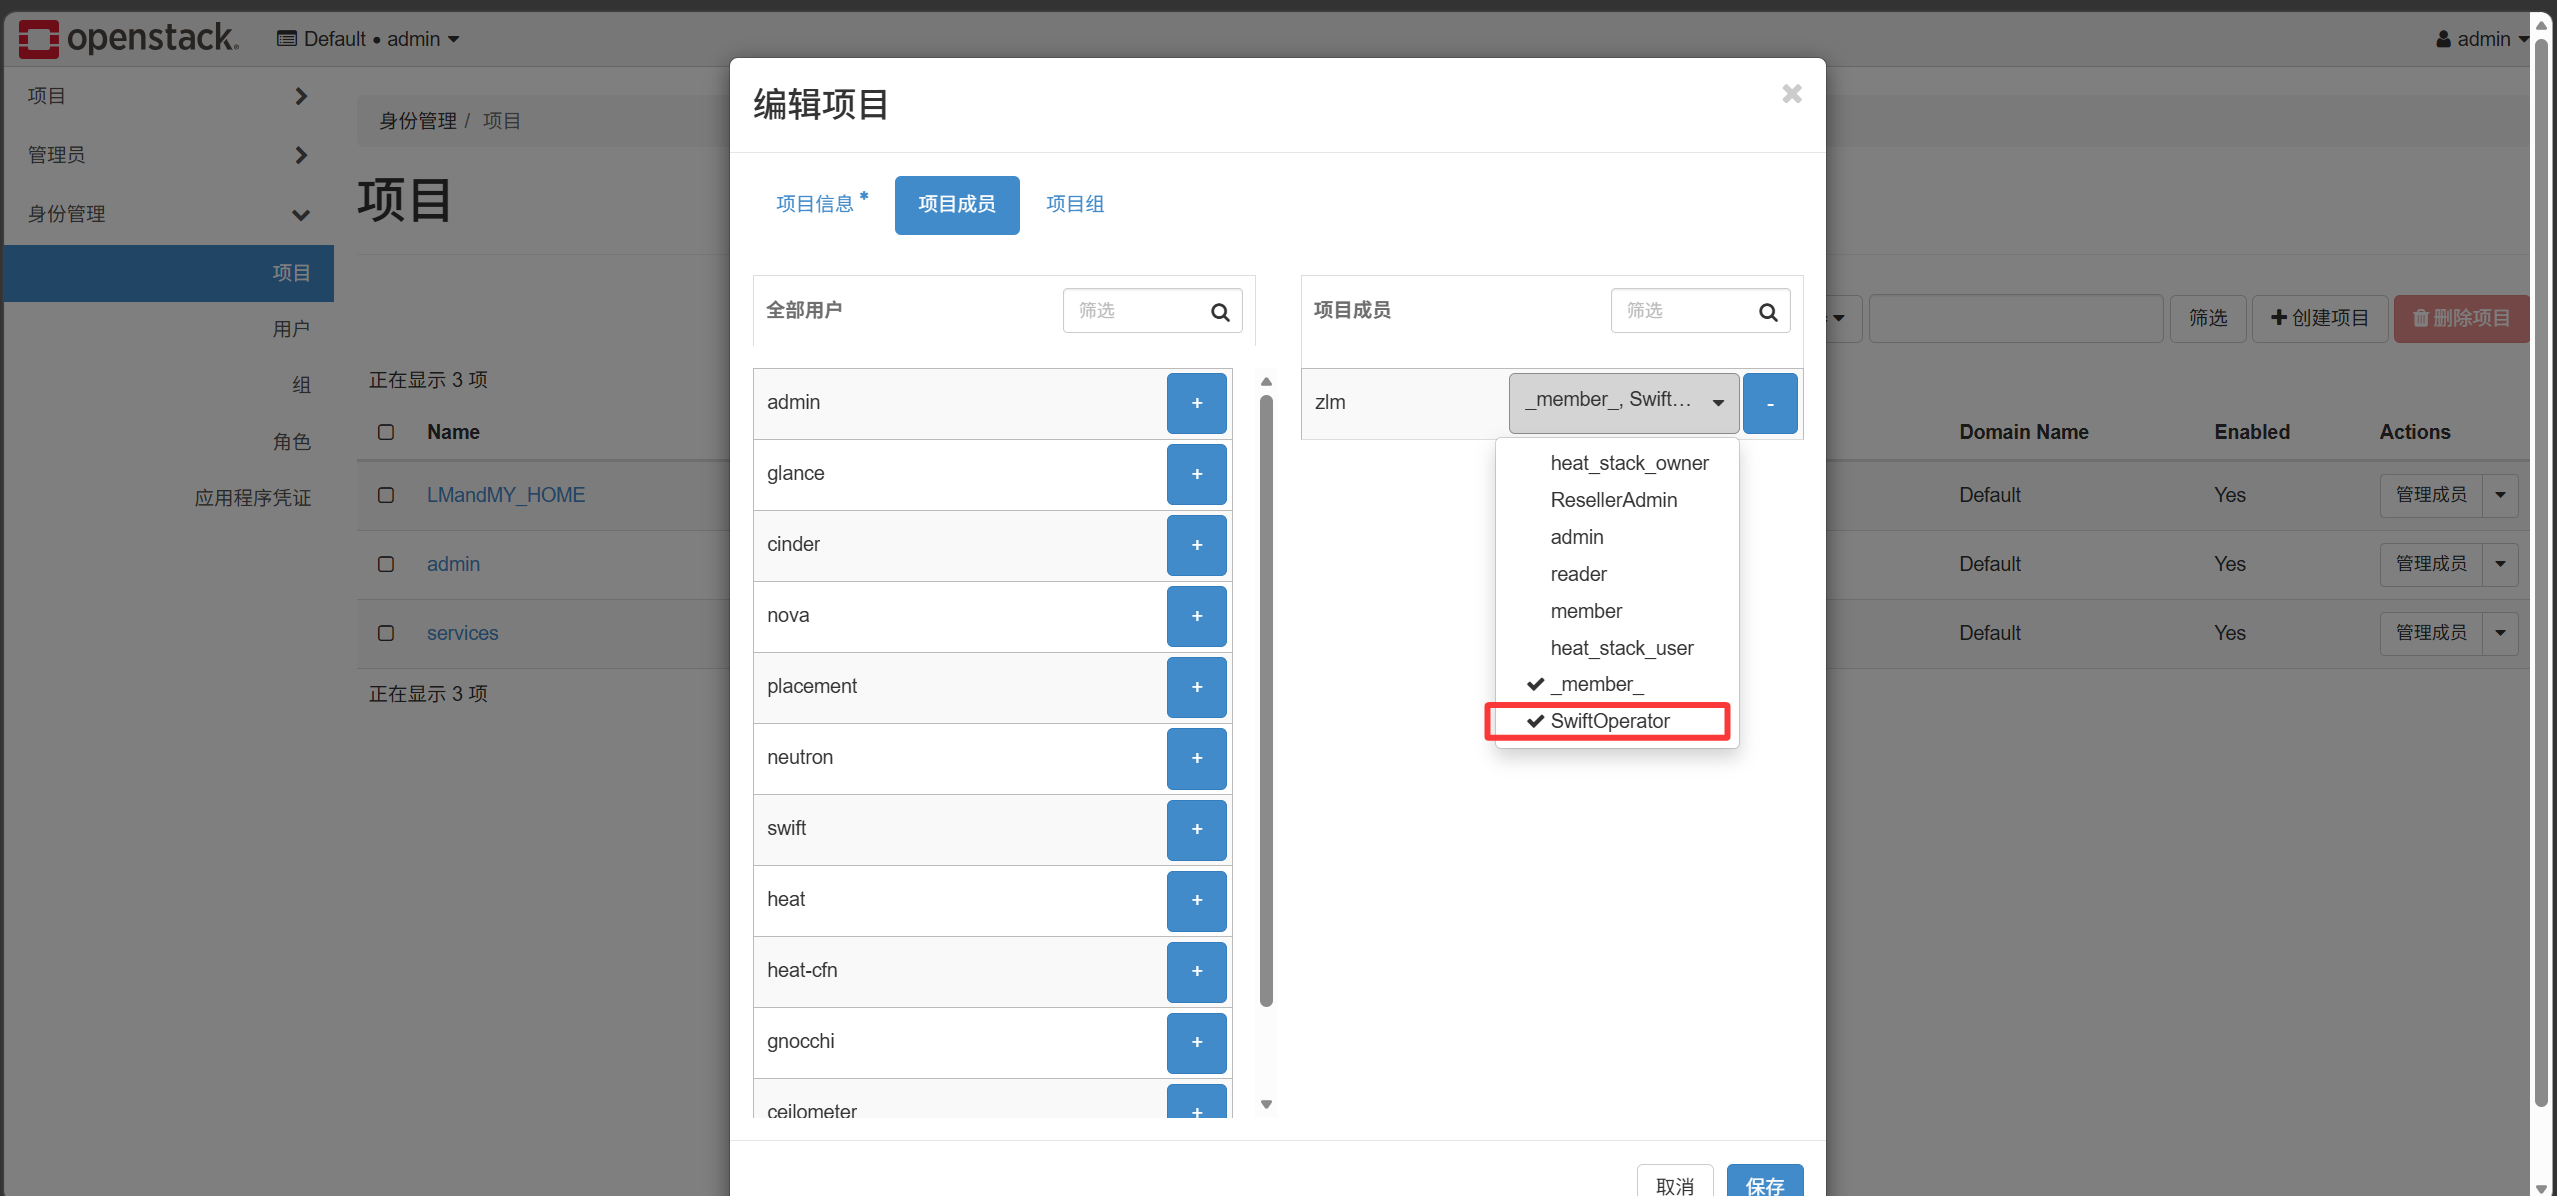
Task: Click the OpenStack logo
Action: [x=128, y=38]
